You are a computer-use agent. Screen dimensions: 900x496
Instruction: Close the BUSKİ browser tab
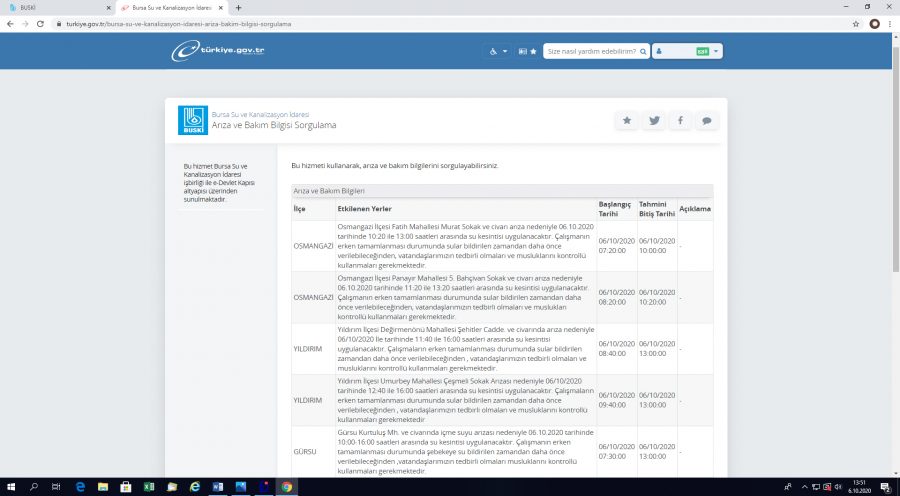tap(108, 8)
